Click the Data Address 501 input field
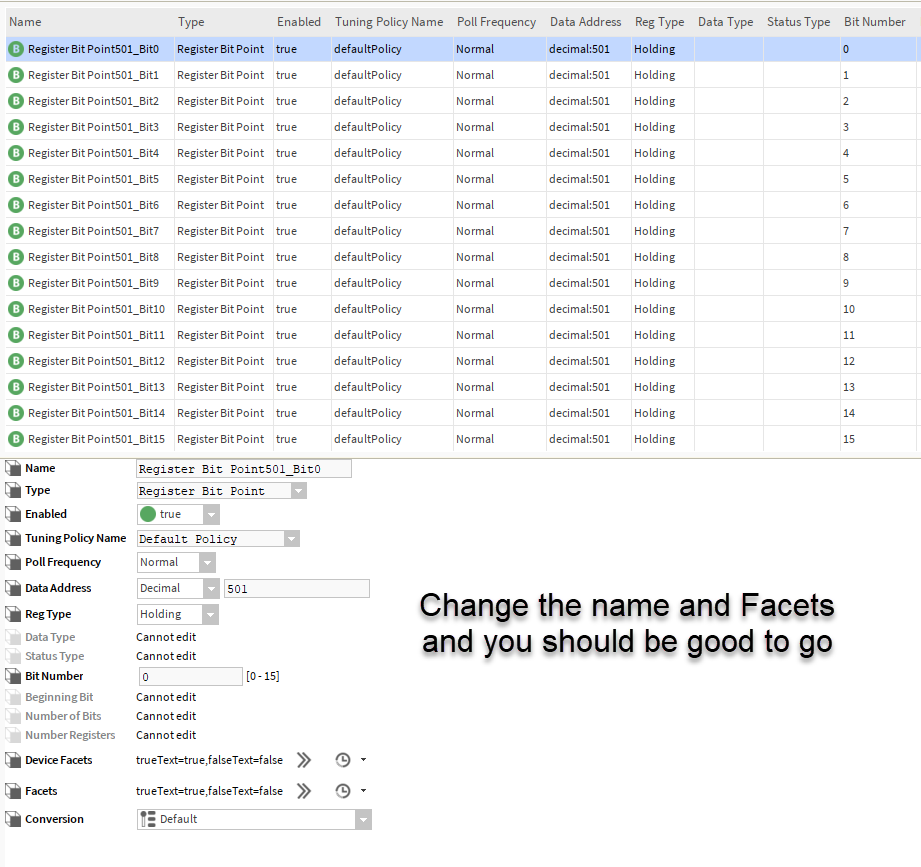921x867 pixels. point(296,589)
